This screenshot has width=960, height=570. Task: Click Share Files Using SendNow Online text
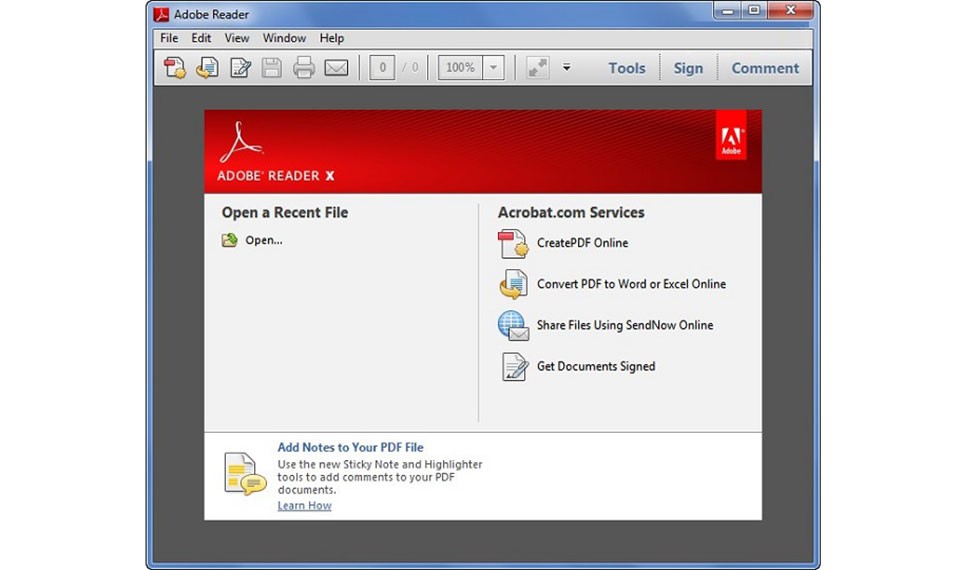(x=625, y=325)
